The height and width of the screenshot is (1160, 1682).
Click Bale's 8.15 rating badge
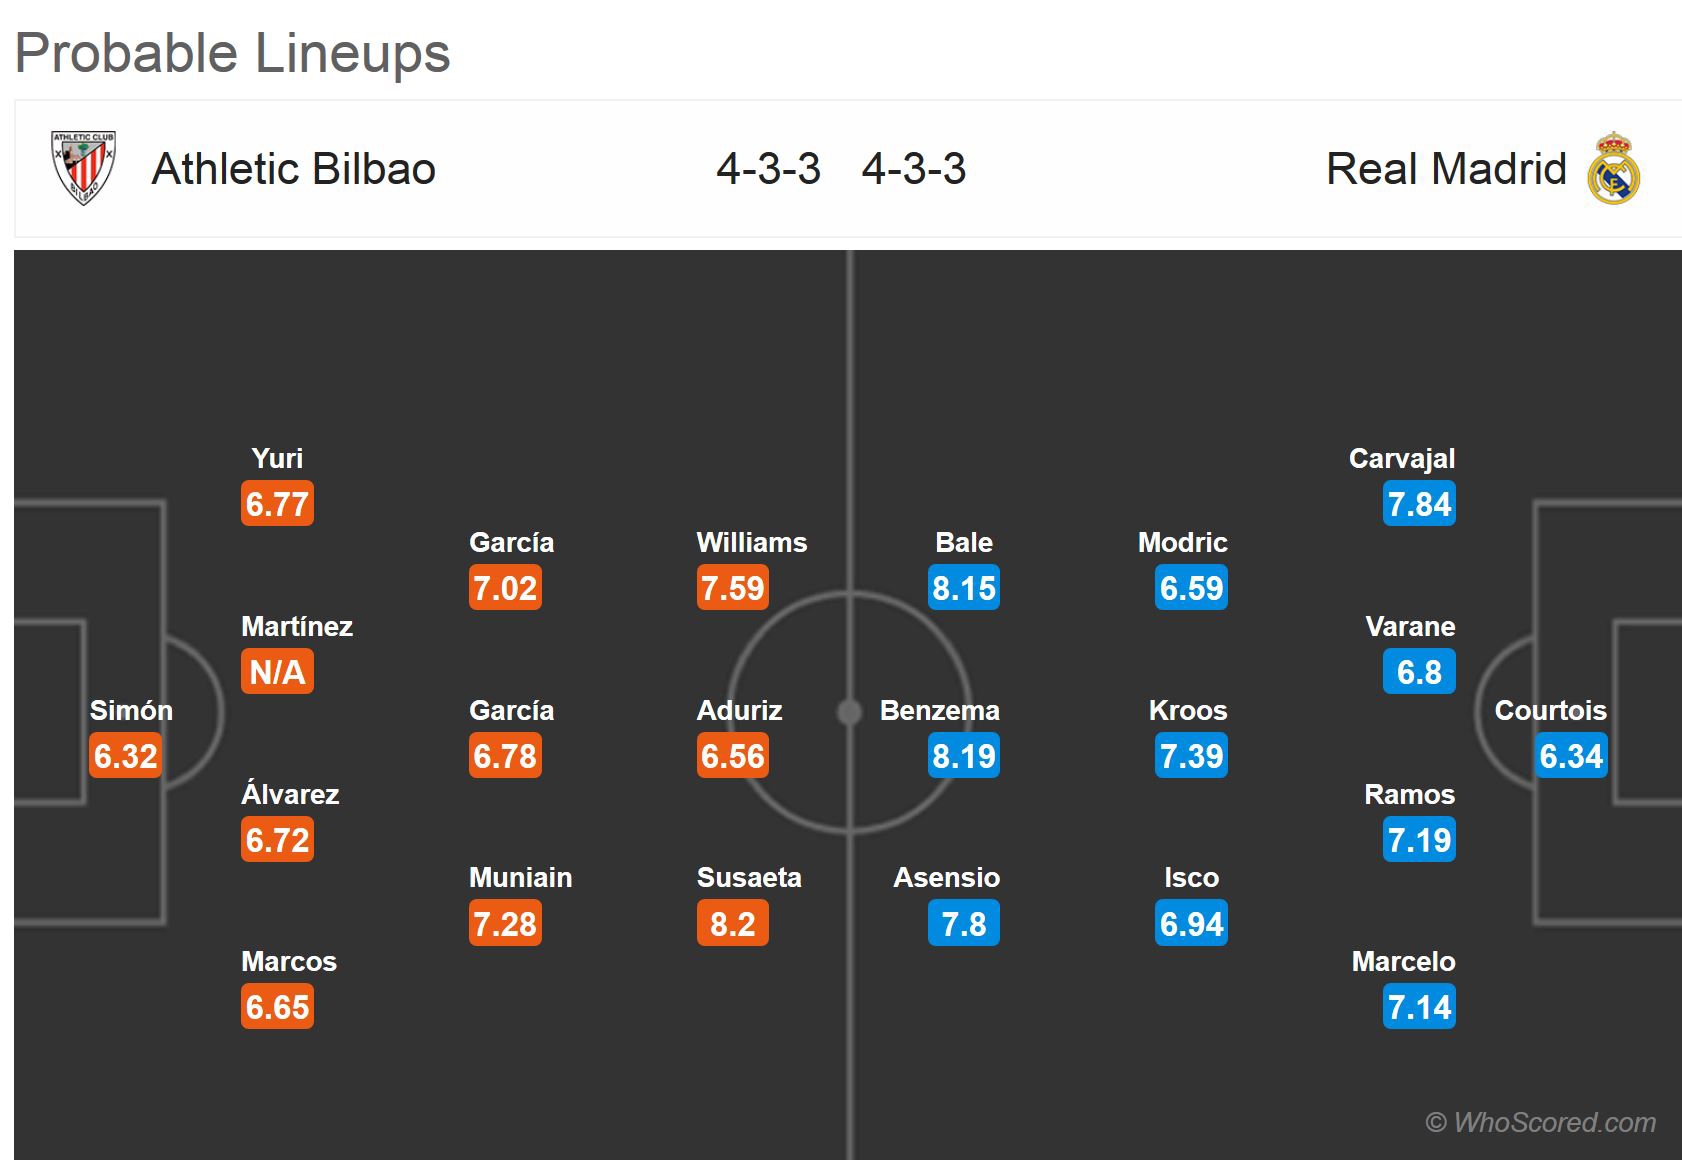point(963,588)
